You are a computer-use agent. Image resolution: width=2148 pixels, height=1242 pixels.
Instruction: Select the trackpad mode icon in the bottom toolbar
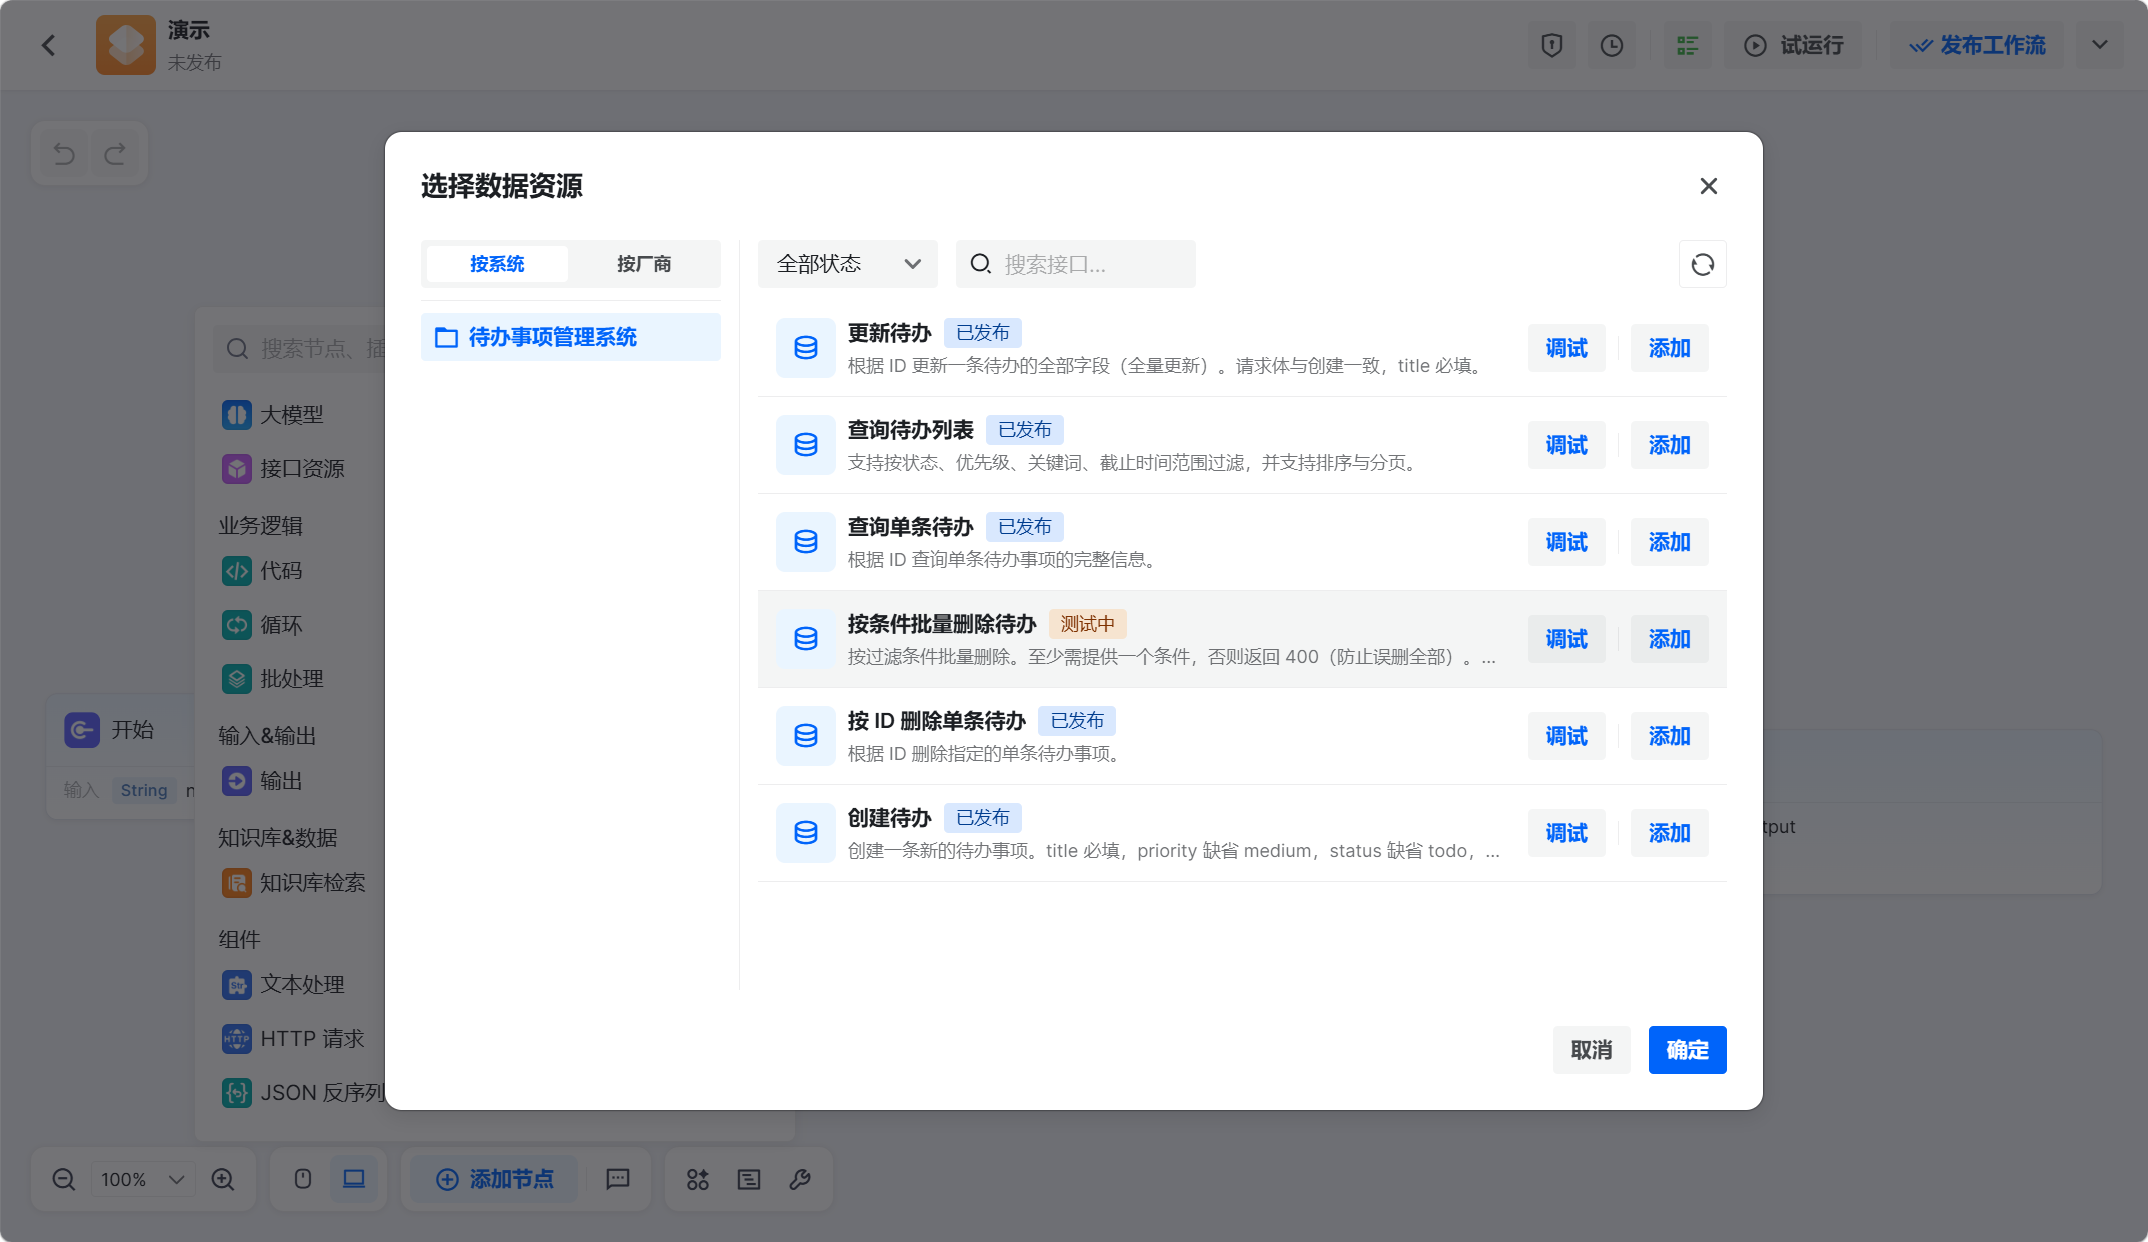click(354, 1179)
